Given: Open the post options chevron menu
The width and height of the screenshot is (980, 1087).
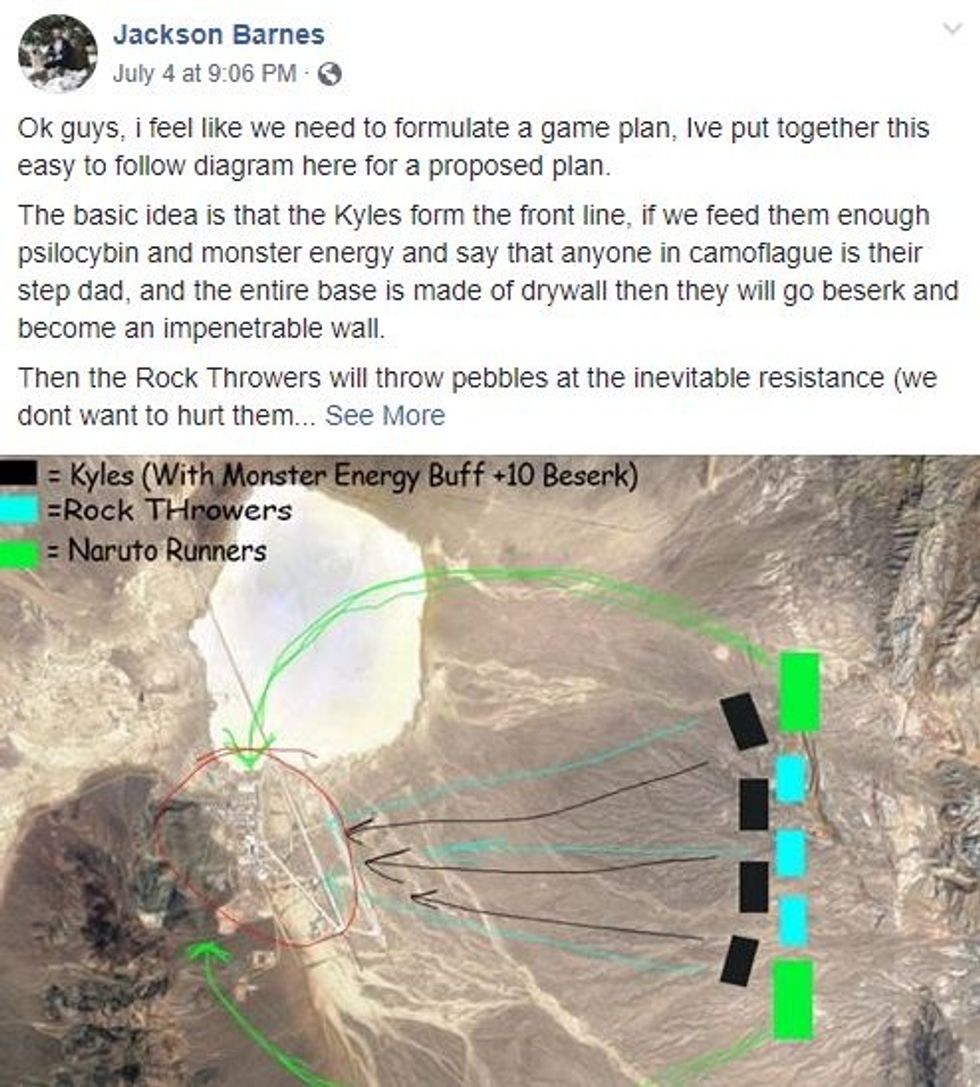Looking at the screenshot, I should 953,28.
